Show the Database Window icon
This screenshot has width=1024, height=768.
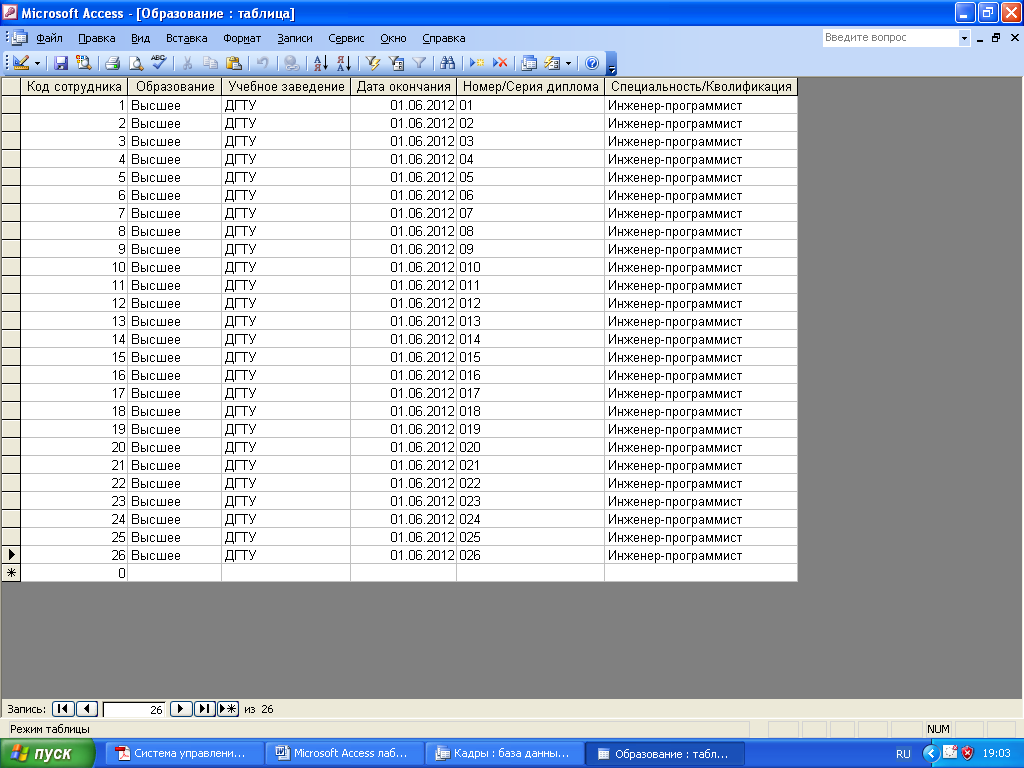pyautogui.click(x=529, y=63)
